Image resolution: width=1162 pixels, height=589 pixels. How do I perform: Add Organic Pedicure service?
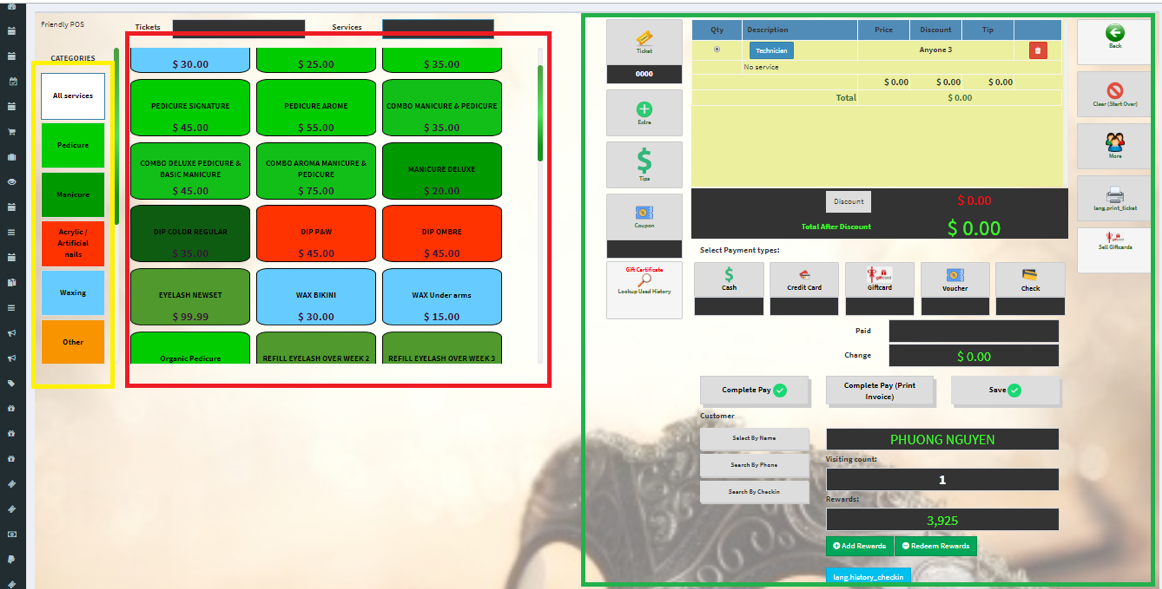(x=190, y=348)
